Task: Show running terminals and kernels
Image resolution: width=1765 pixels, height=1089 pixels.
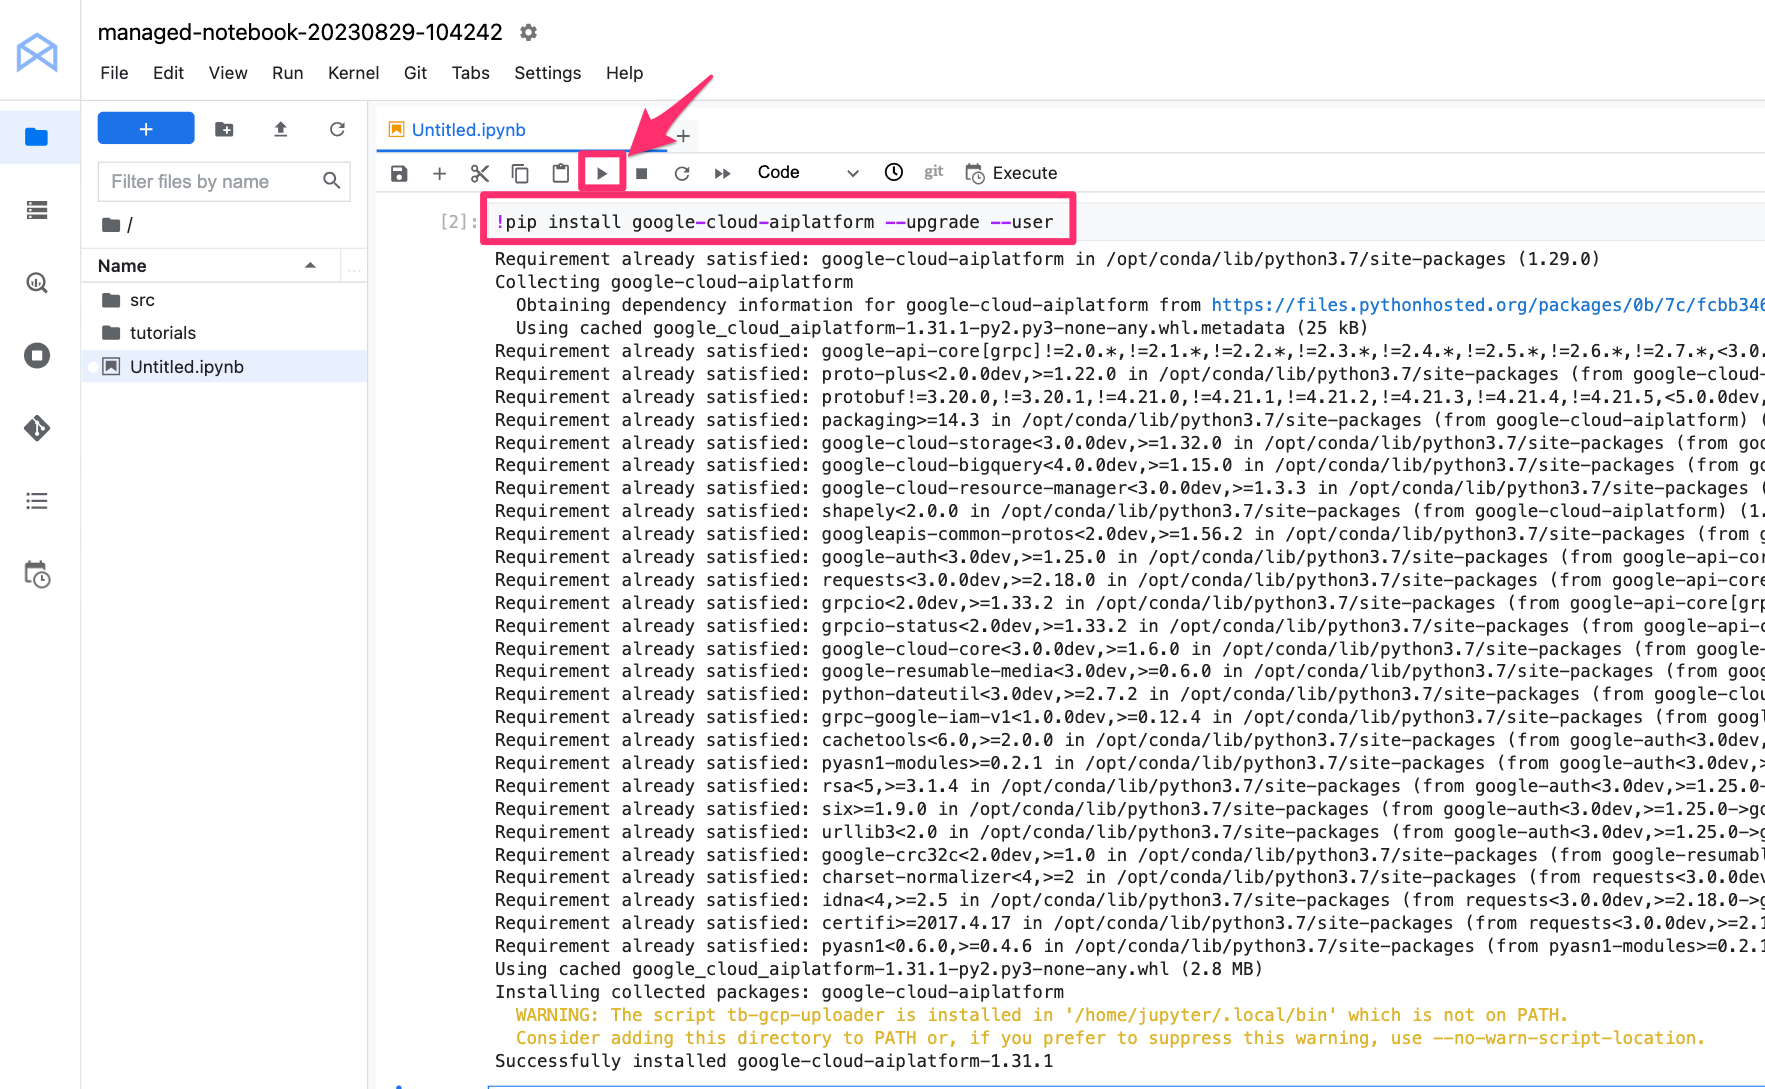Action: click(x=37, y=355)
